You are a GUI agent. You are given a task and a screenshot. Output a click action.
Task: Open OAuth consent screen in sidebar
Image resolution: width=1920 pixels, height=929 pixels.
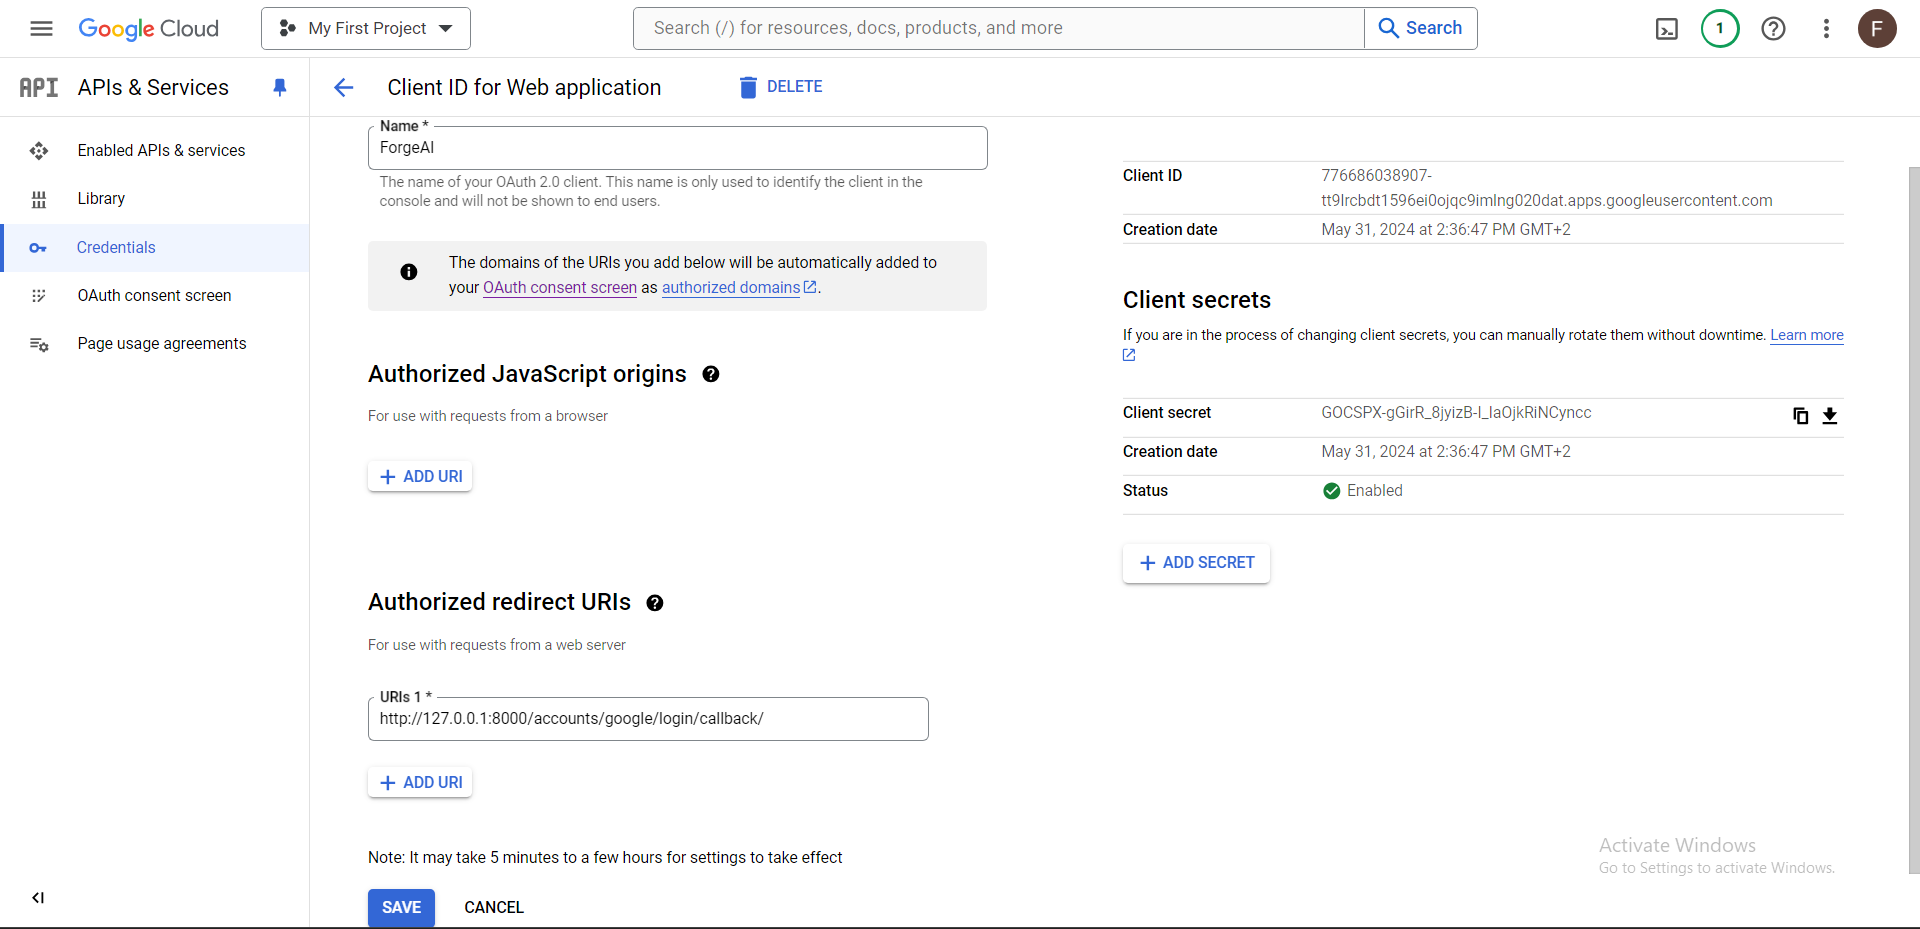[154, 295]
